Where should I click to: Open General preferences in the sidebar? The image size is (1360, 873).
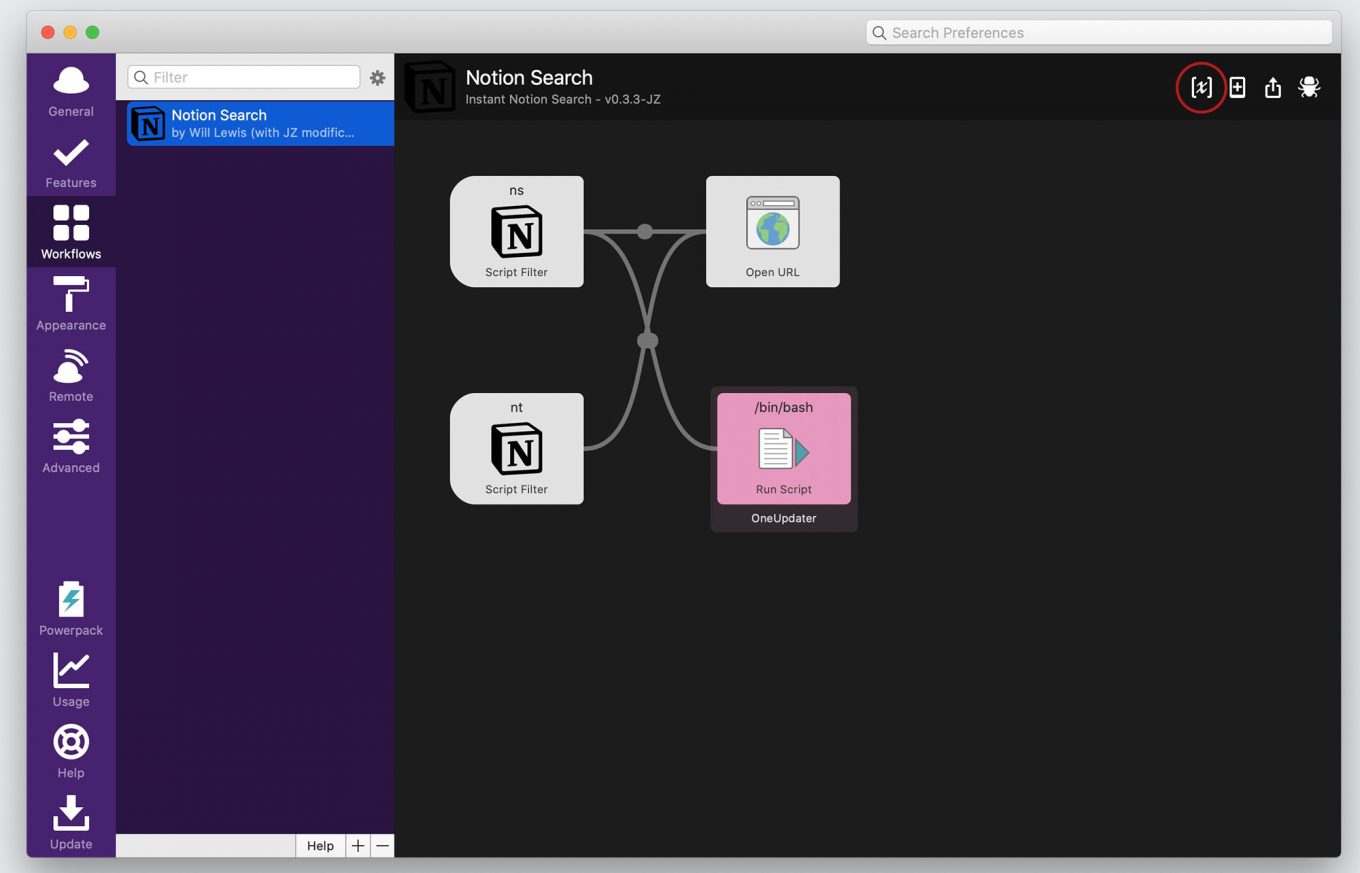click(70, 89)
